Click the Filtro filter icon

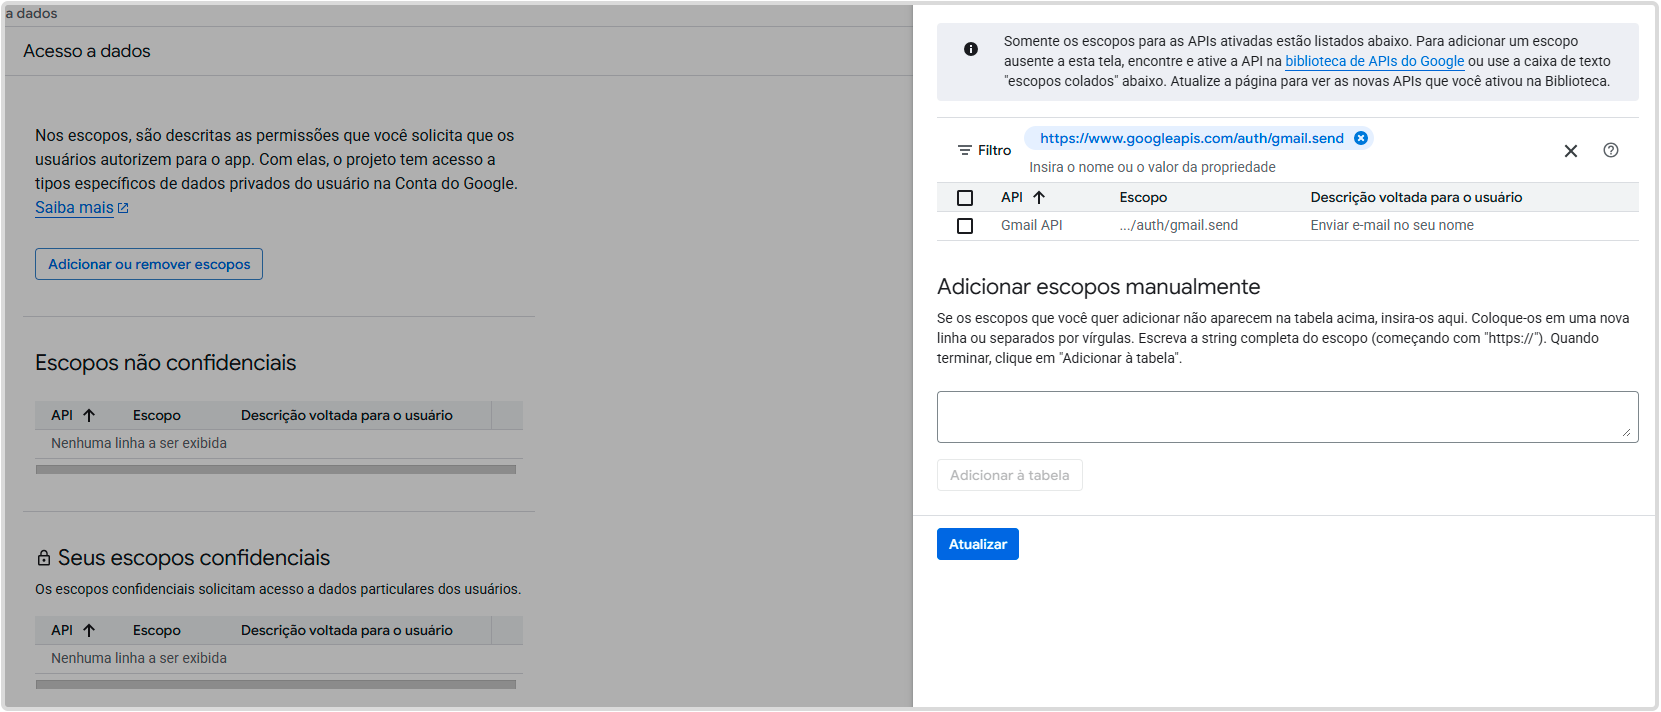(965, 150)
